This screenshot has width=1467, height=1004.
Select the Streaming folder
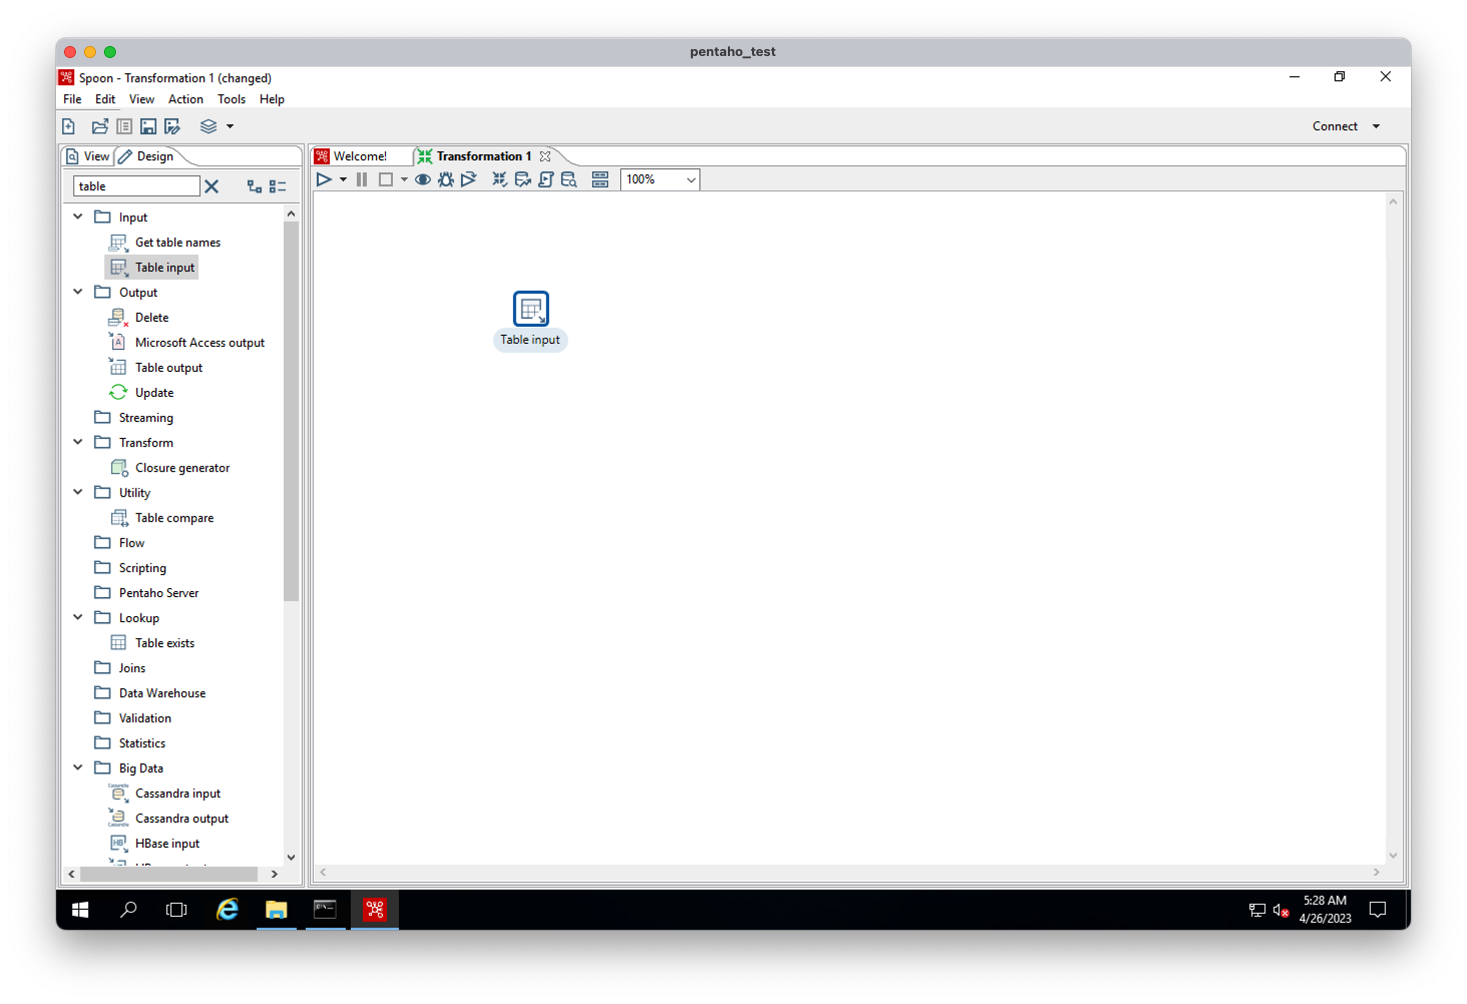134,418
